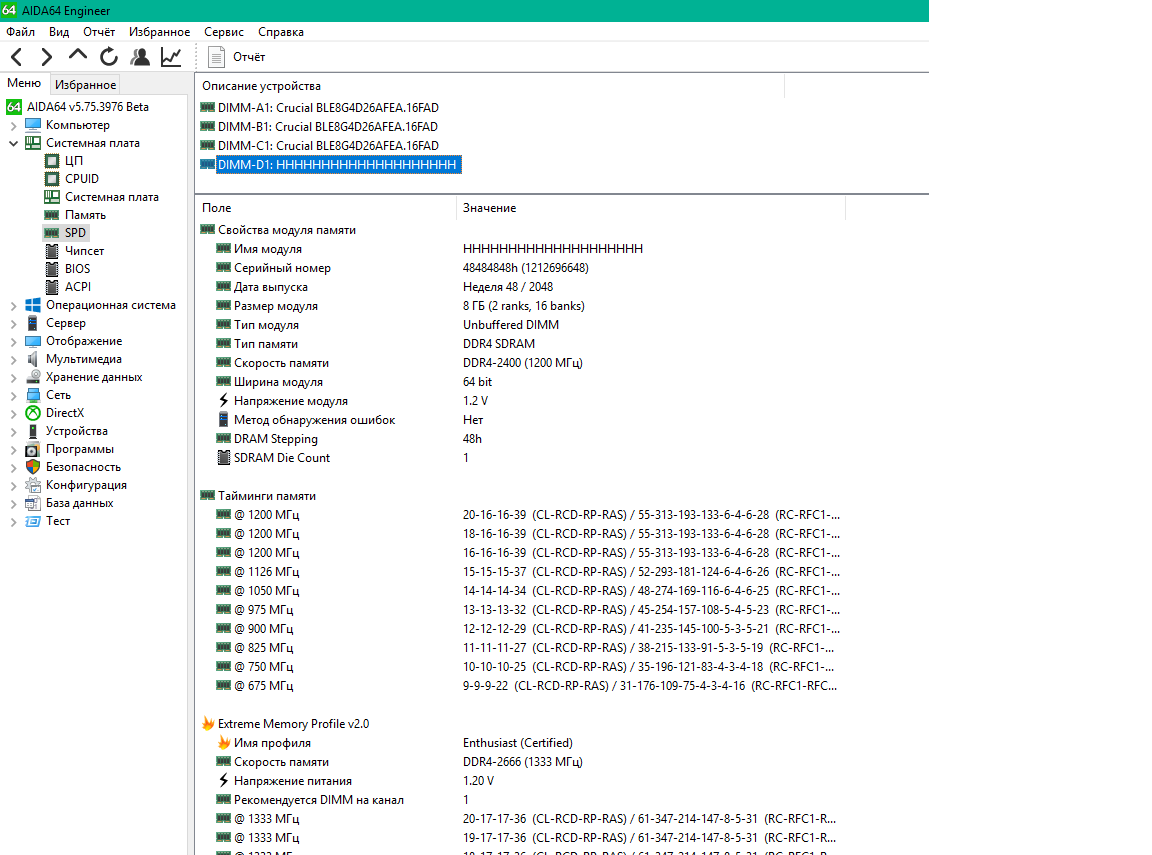Select the Устройства tree item

click(76, 431)
